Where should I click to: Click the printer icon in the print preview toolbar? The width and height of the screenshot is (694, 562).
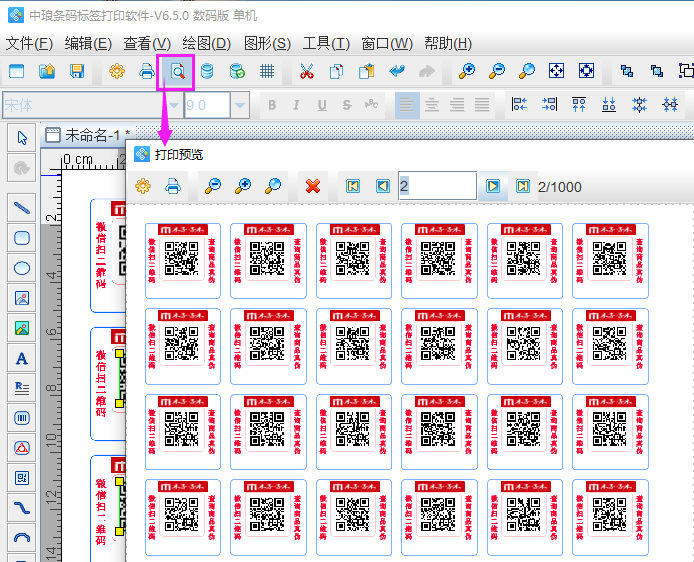[172, 186]
